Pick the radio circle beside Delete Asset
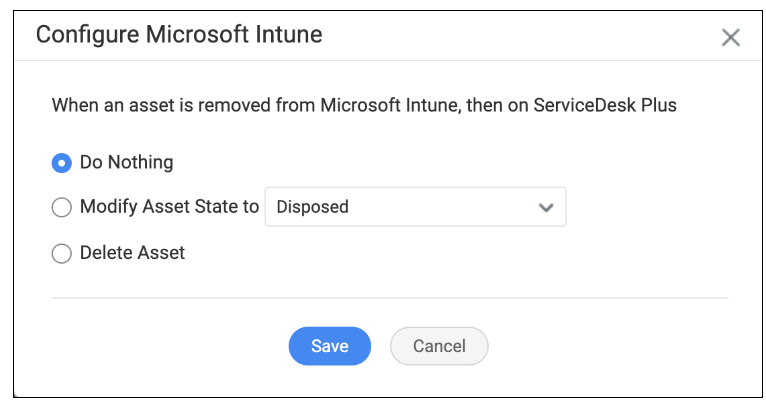 point(62,253)
